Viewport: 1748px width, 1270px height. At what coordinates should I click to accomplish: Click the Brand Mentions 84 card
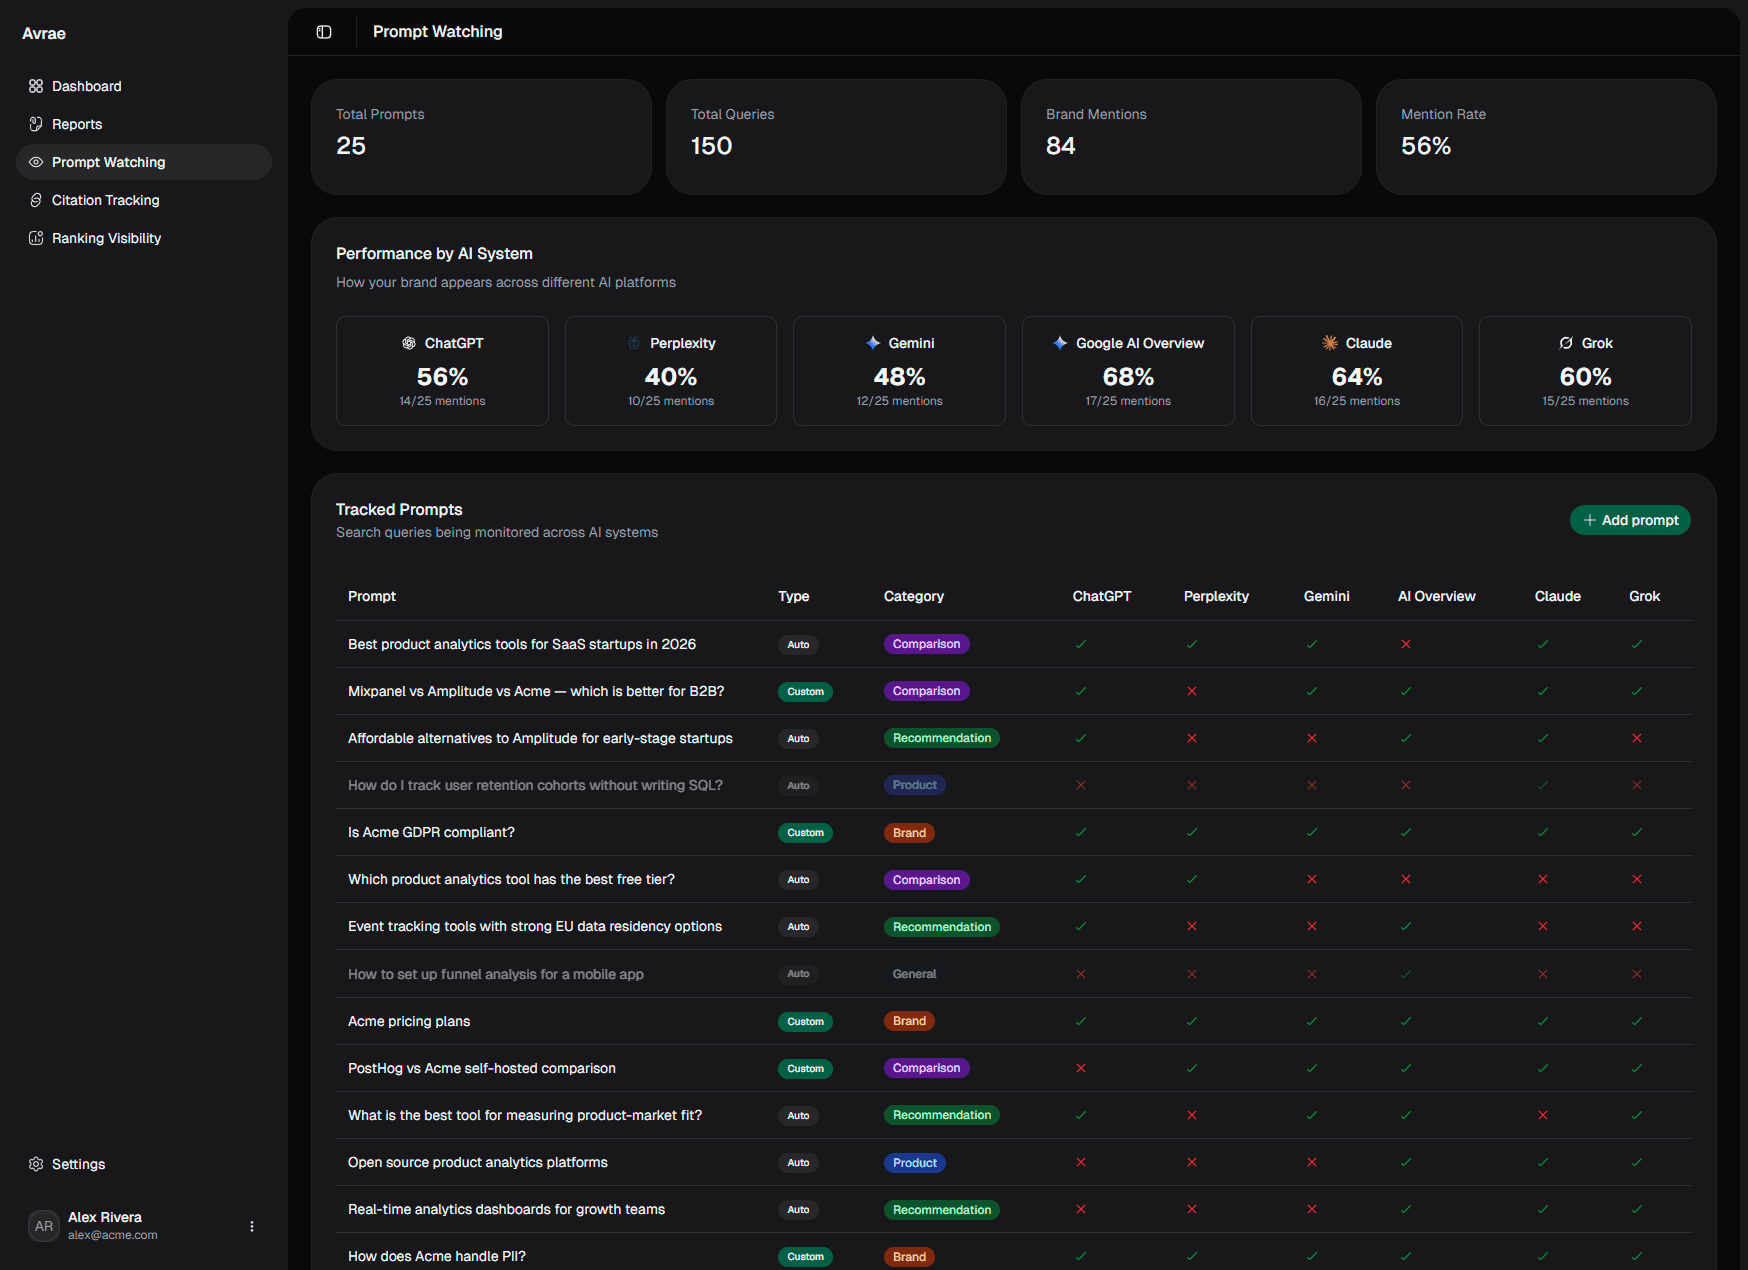[x=1191, y=137]
